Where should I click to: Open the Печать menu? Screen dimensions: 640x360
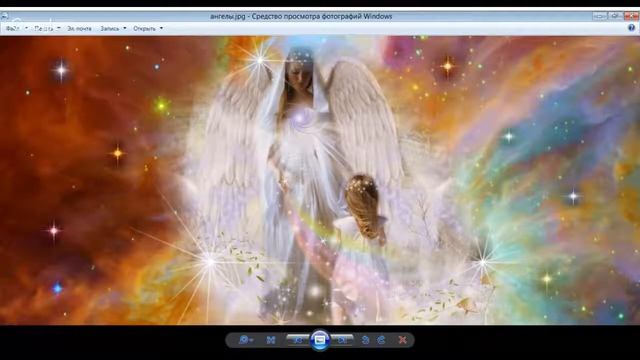point(44,29)
